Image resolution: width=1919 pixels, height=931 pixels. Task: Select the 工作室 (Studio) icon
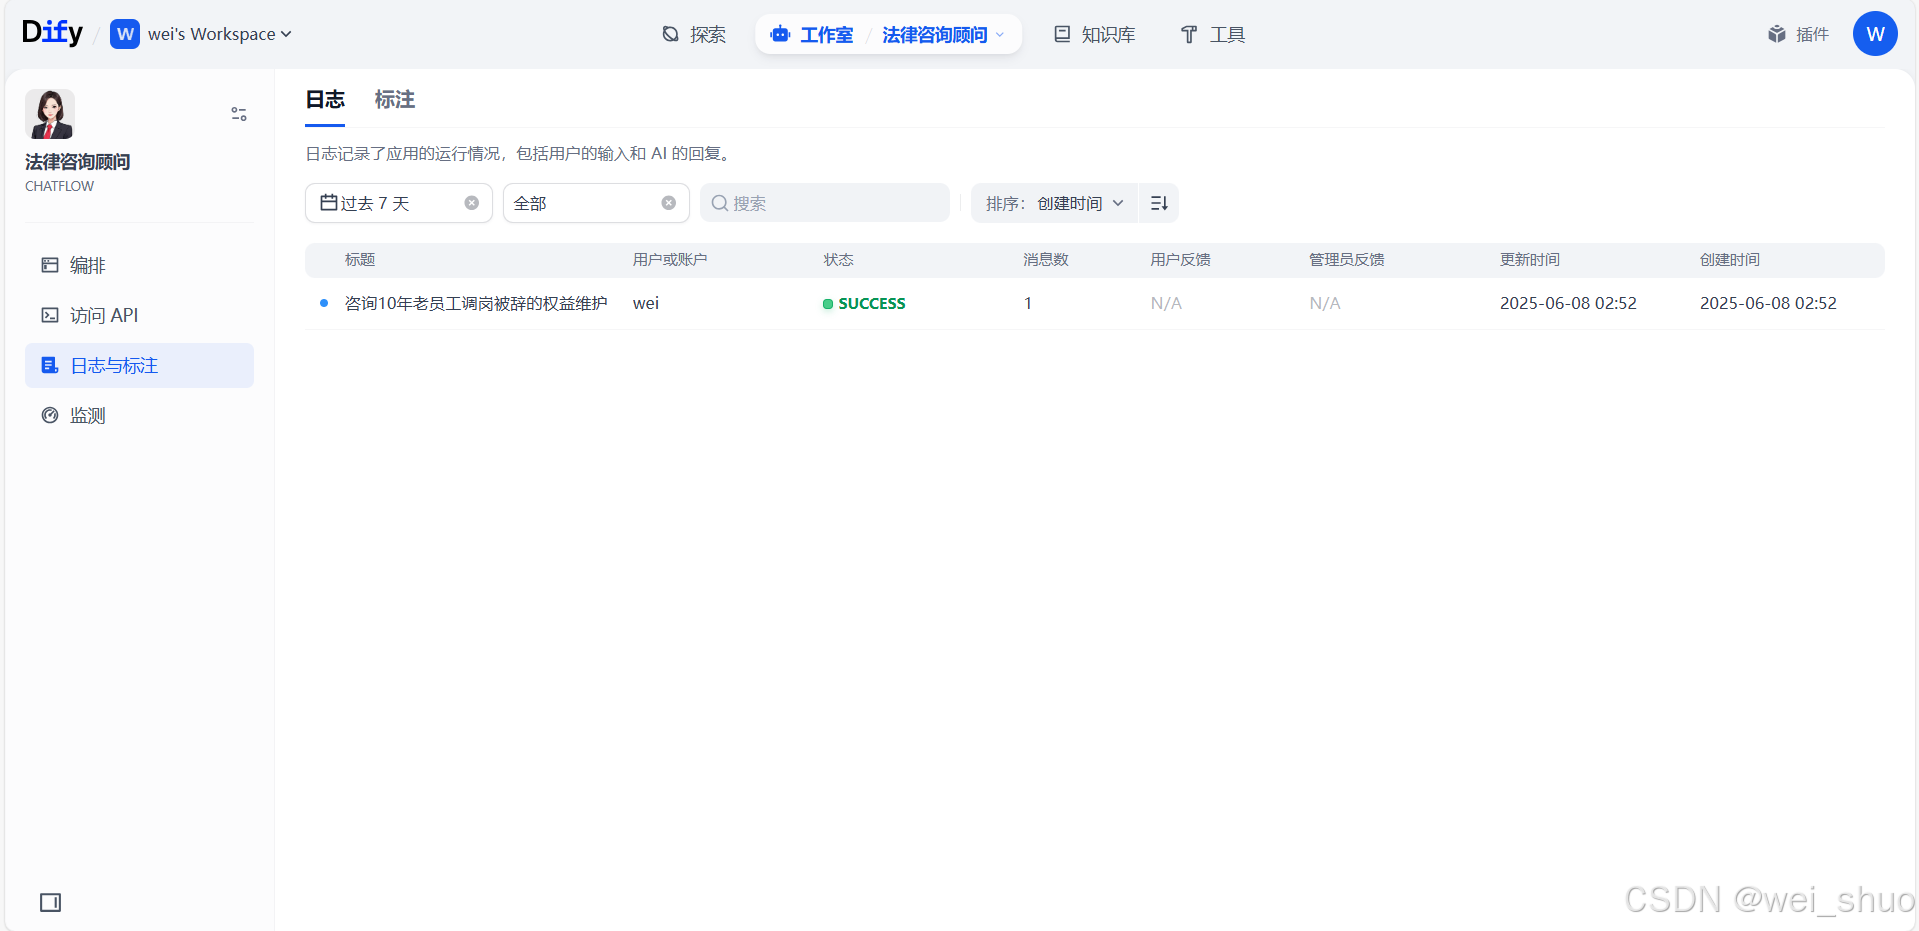tap(780, 34)
